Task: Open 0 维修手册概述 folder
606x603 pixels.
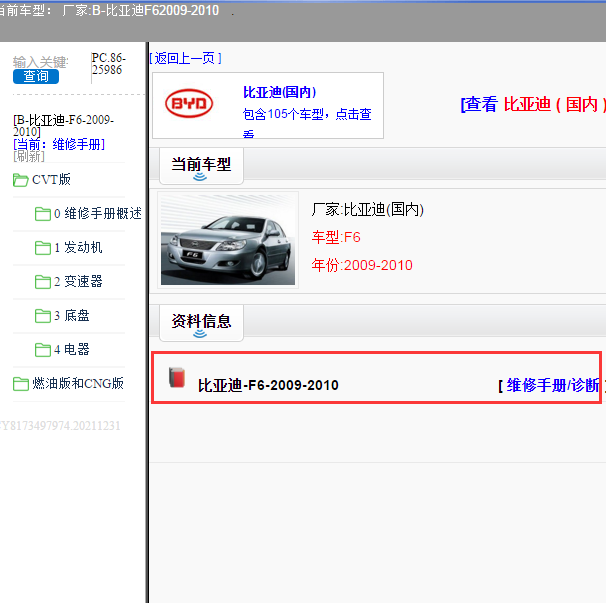Action: click(x=98, y=213)
